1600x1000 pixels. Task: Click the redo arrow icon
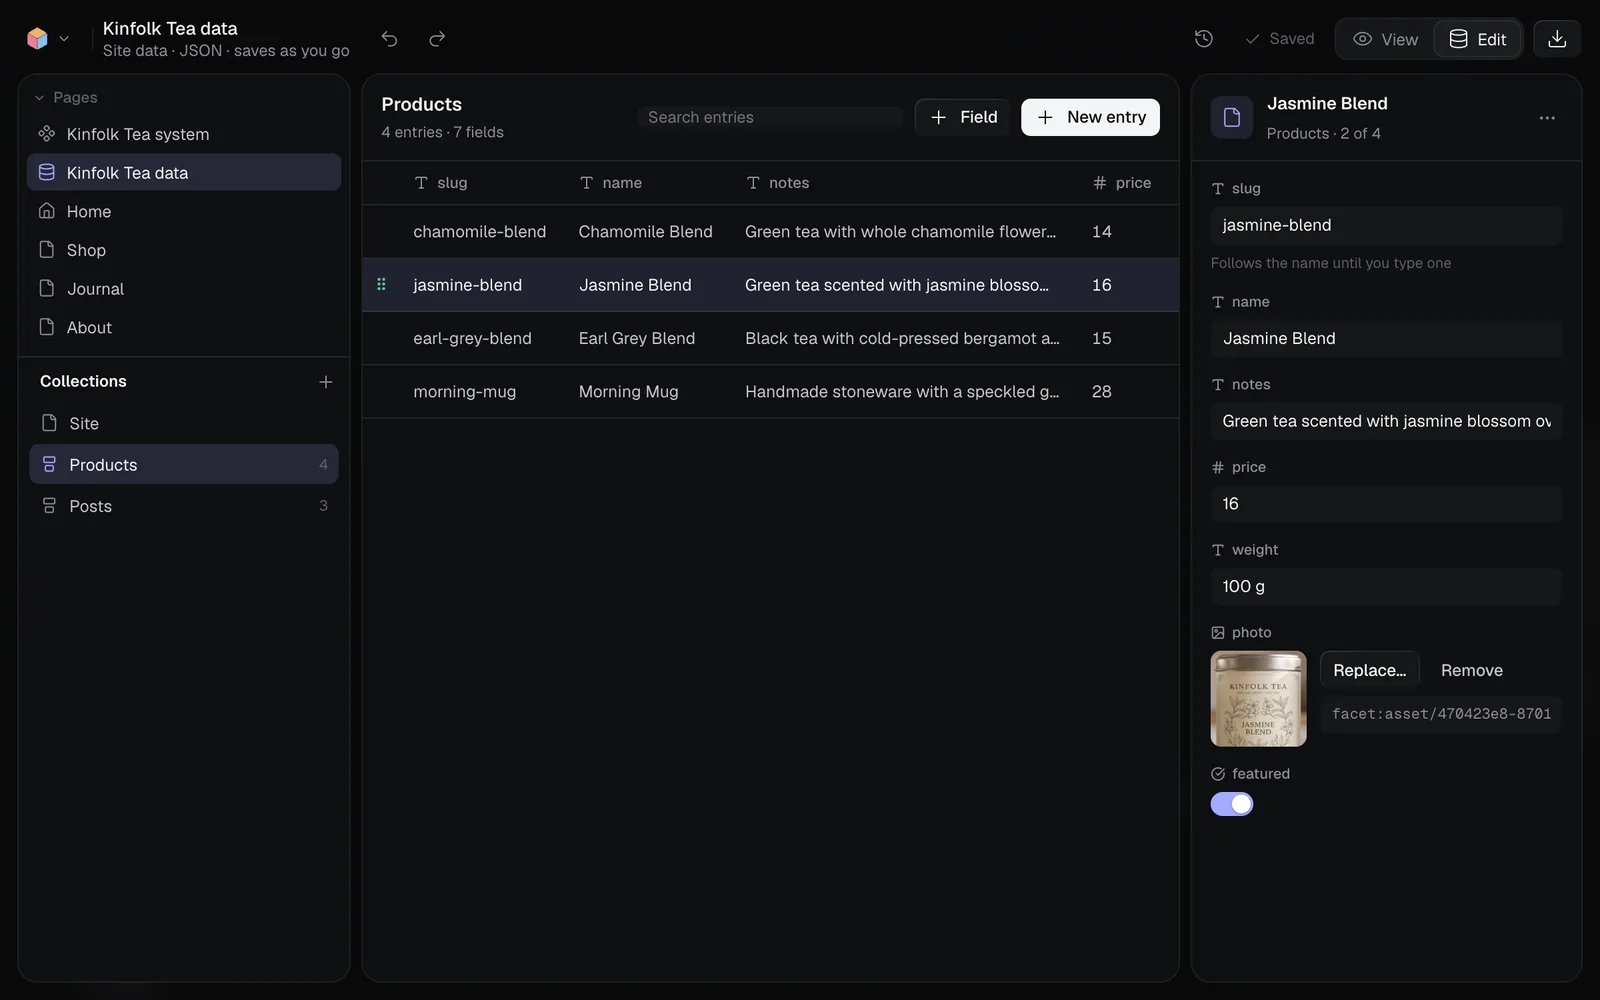437,39
